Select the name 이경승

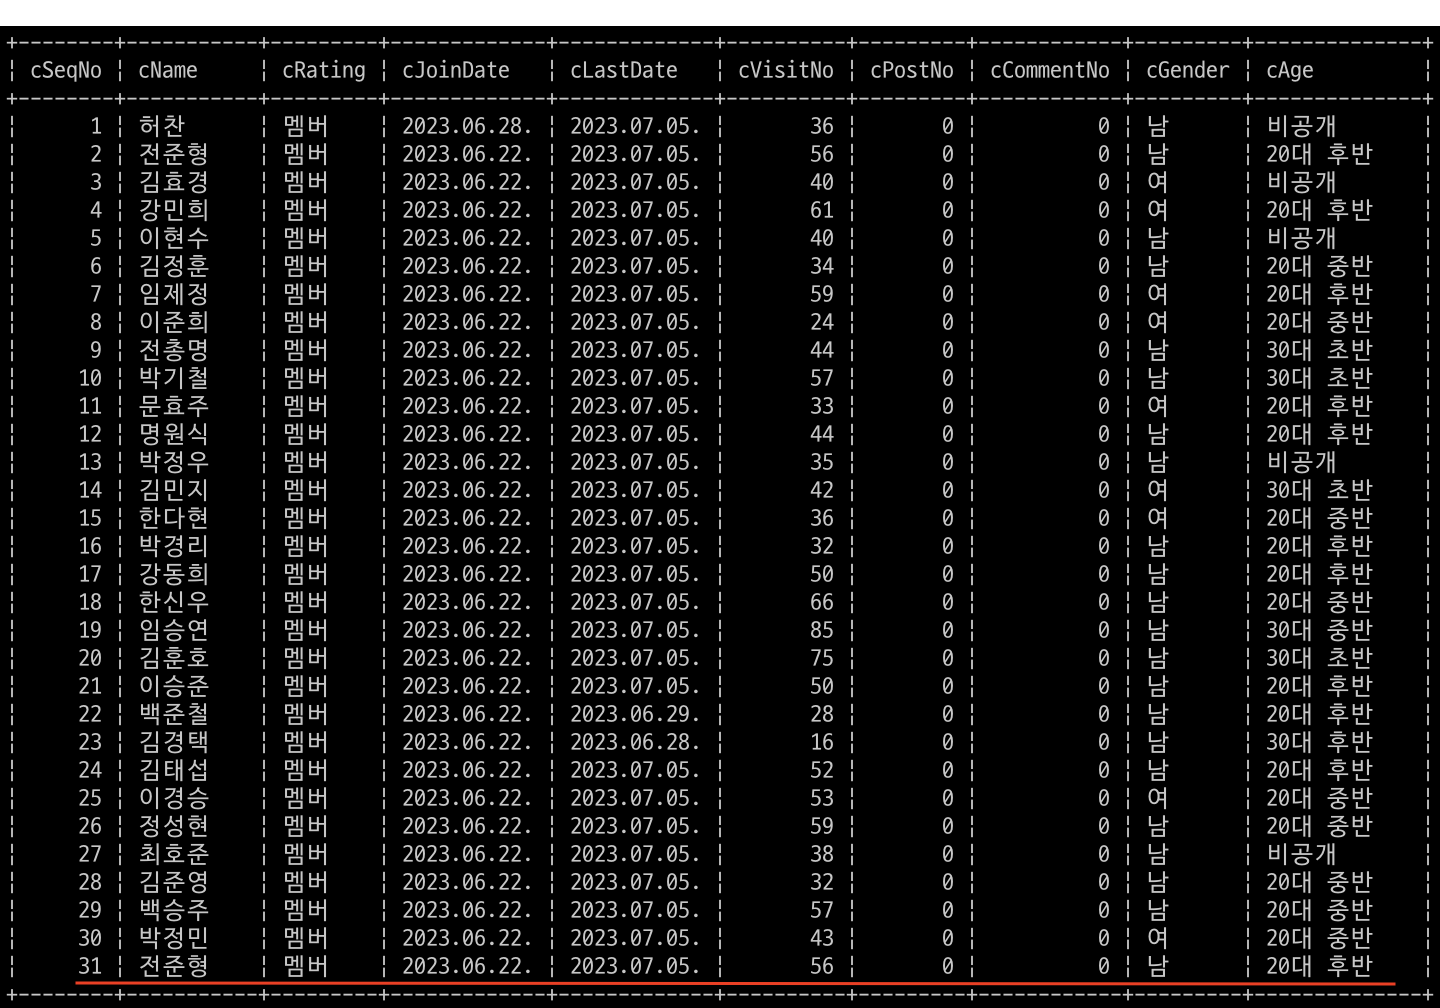pos(174,798)
